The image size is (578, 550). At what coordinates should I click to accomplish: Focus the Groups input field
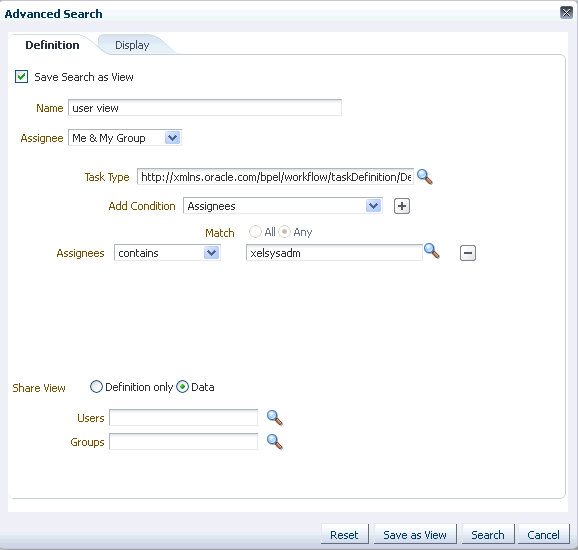184,442
